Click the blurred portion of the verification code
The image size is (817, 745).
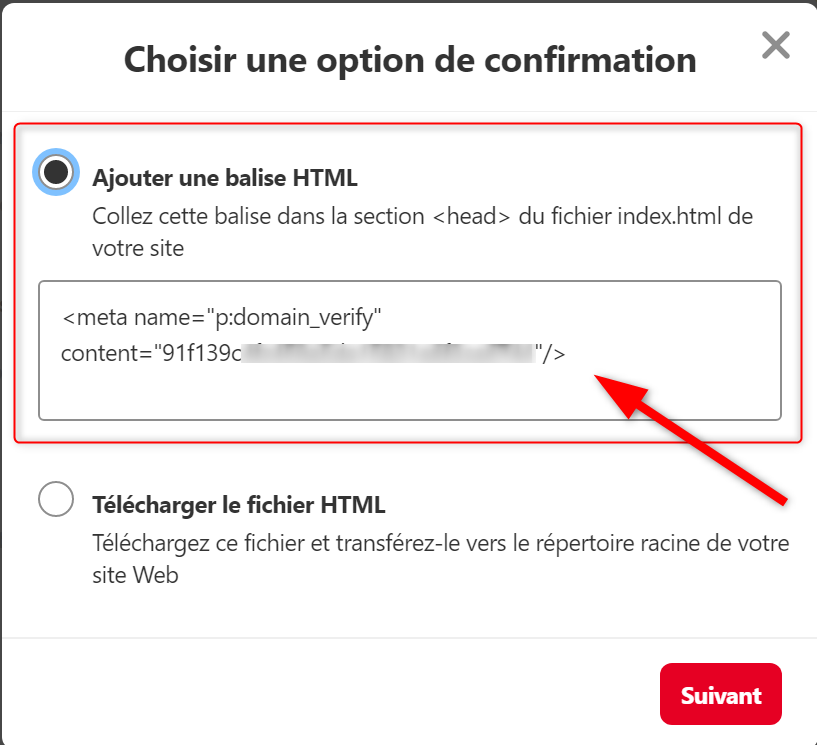tap(389, 353)
